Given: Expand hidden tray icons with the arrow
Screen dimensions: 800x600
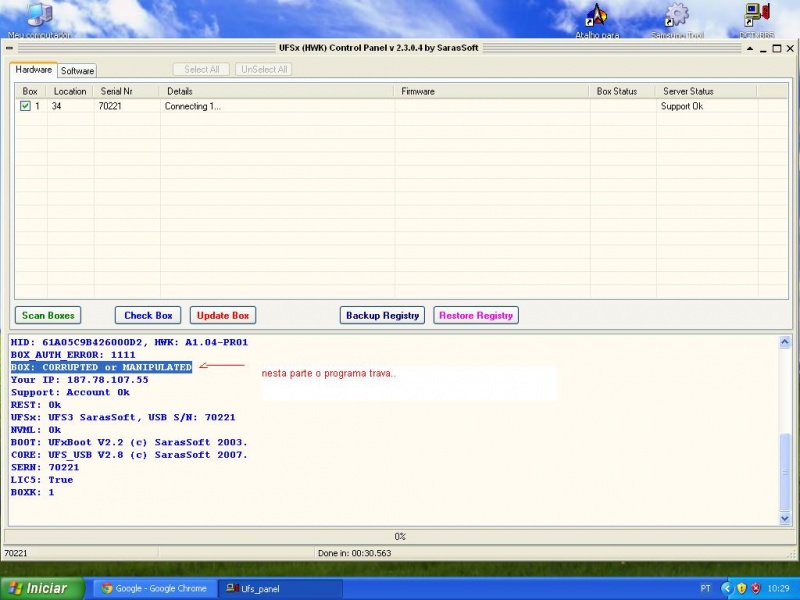Looking at the screenshot, I should point(727,588).
